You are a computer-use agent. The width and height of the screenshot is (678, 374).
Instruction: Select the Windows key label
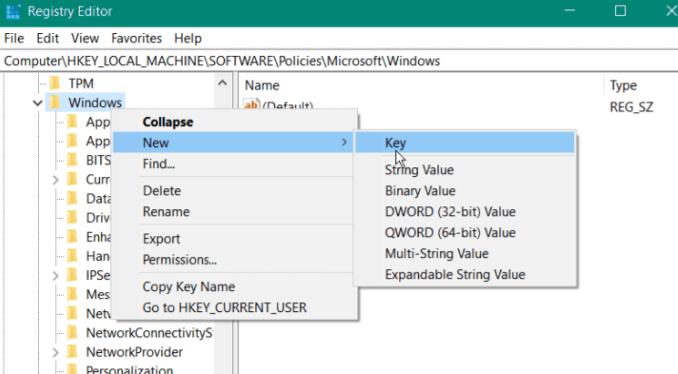click(95, 103)
